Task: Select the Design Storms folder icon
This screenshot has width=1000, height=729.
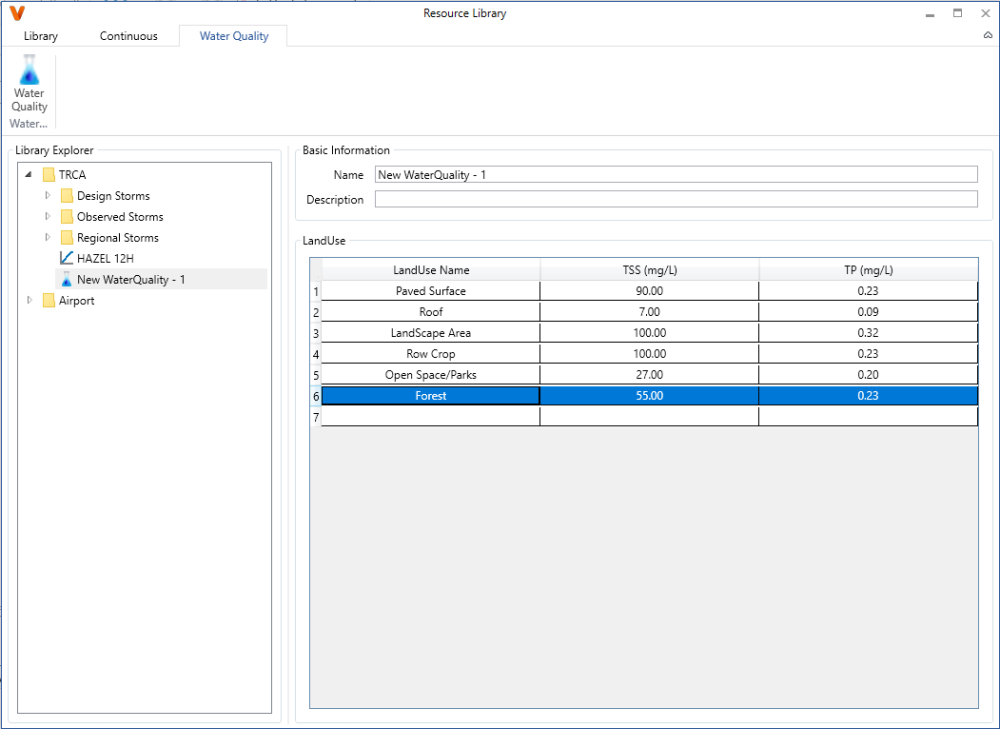Action: [x=67, y=196]
